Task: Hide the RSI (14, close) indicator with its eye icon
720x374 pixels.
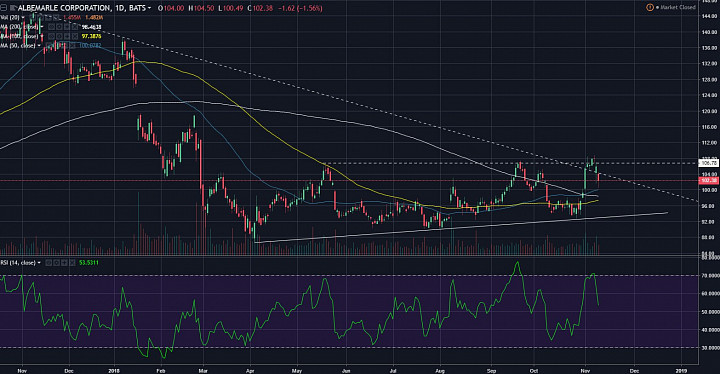Action: [x=49, y=263]
